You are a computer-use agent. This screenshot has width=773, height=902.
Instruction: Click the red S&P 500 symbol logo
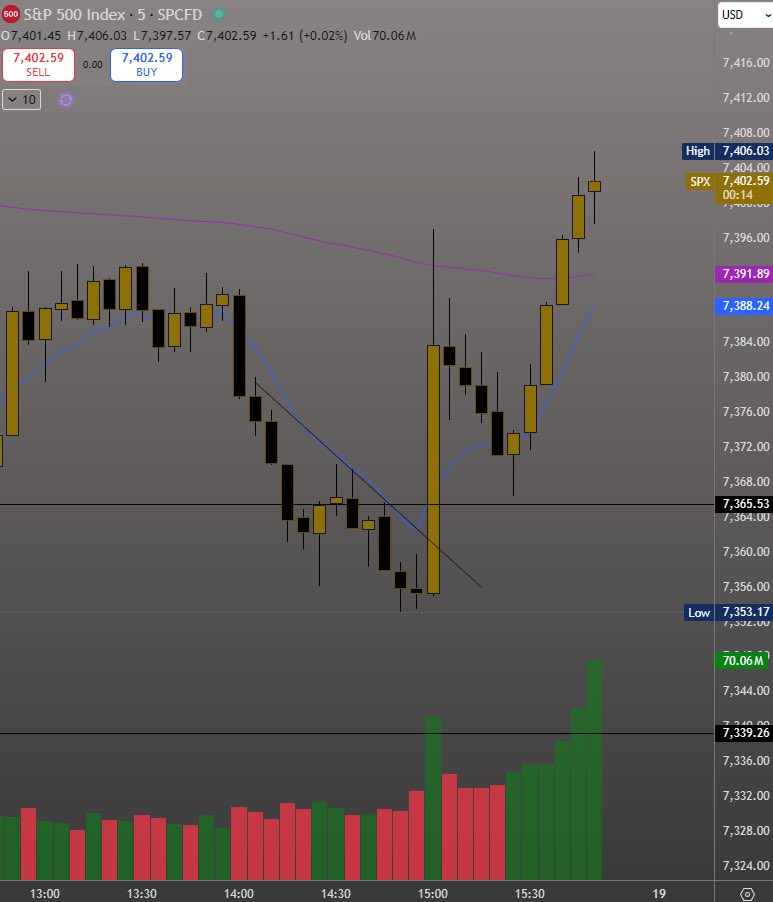tap(10, 14)
